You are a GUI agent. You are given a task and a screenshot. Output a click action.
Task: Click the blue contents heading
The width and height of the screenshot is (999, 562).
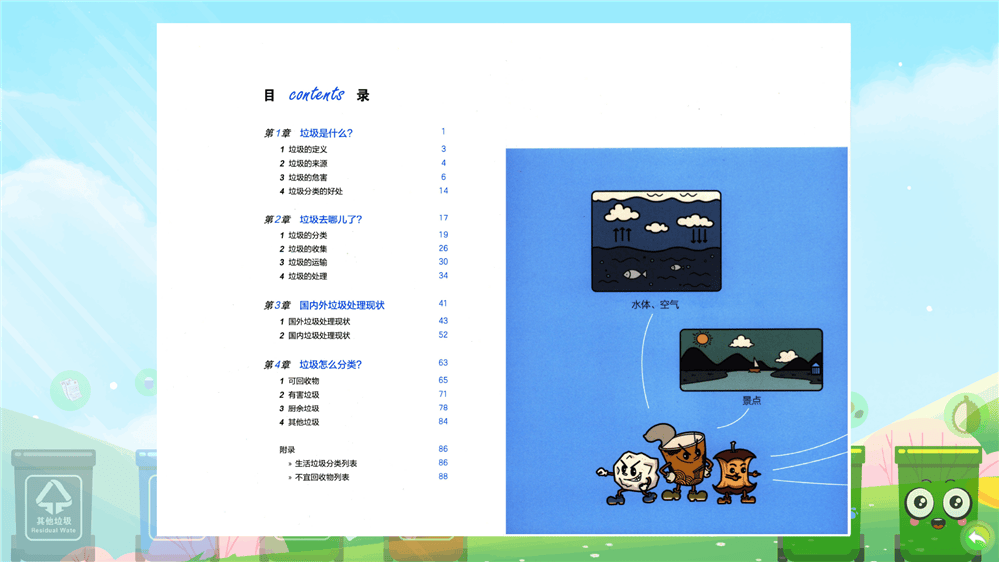pyautogui.click(x=316, y=95)
